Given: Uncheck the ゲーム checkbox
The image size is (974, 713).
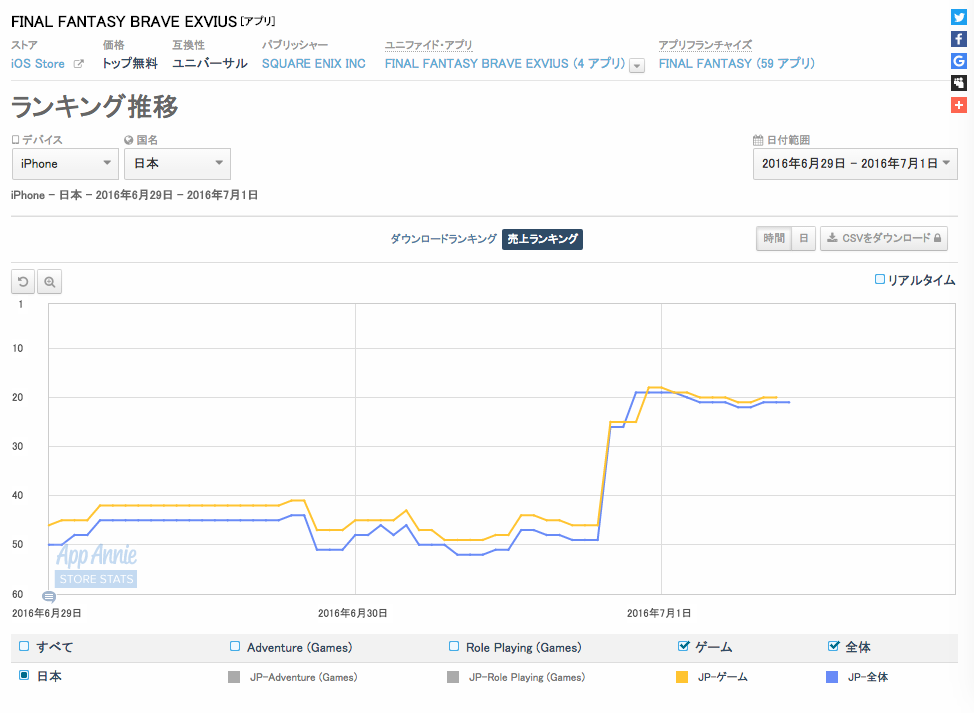Looking at the screenshot, I should coord(683,646).
